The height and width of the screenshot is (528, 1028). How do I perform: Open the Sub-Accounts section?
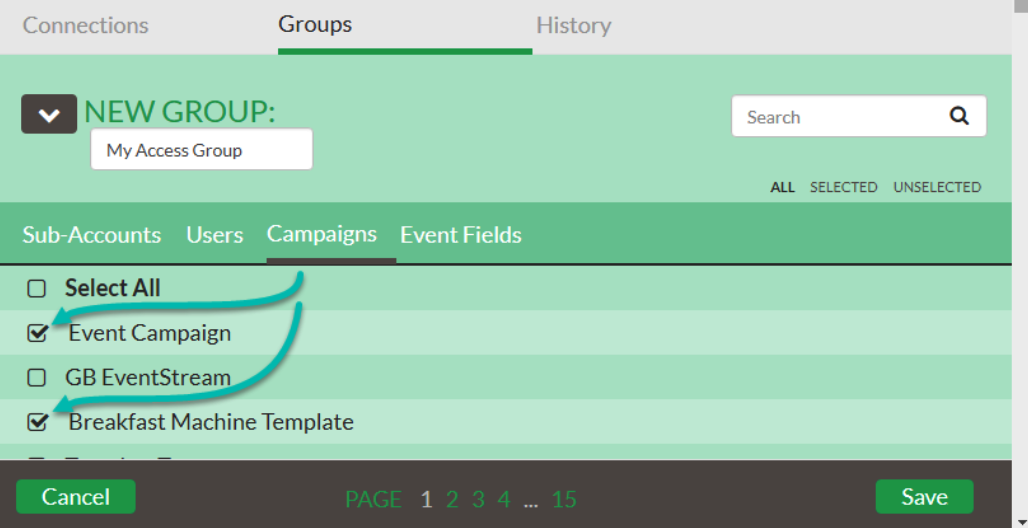pyautogui.click(x=92, y=235)
